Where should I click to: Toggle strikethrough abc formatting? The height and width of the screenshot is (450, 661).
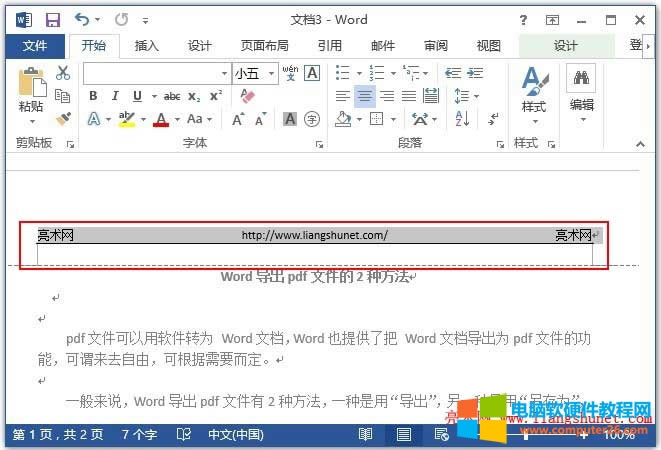[172, 97]
